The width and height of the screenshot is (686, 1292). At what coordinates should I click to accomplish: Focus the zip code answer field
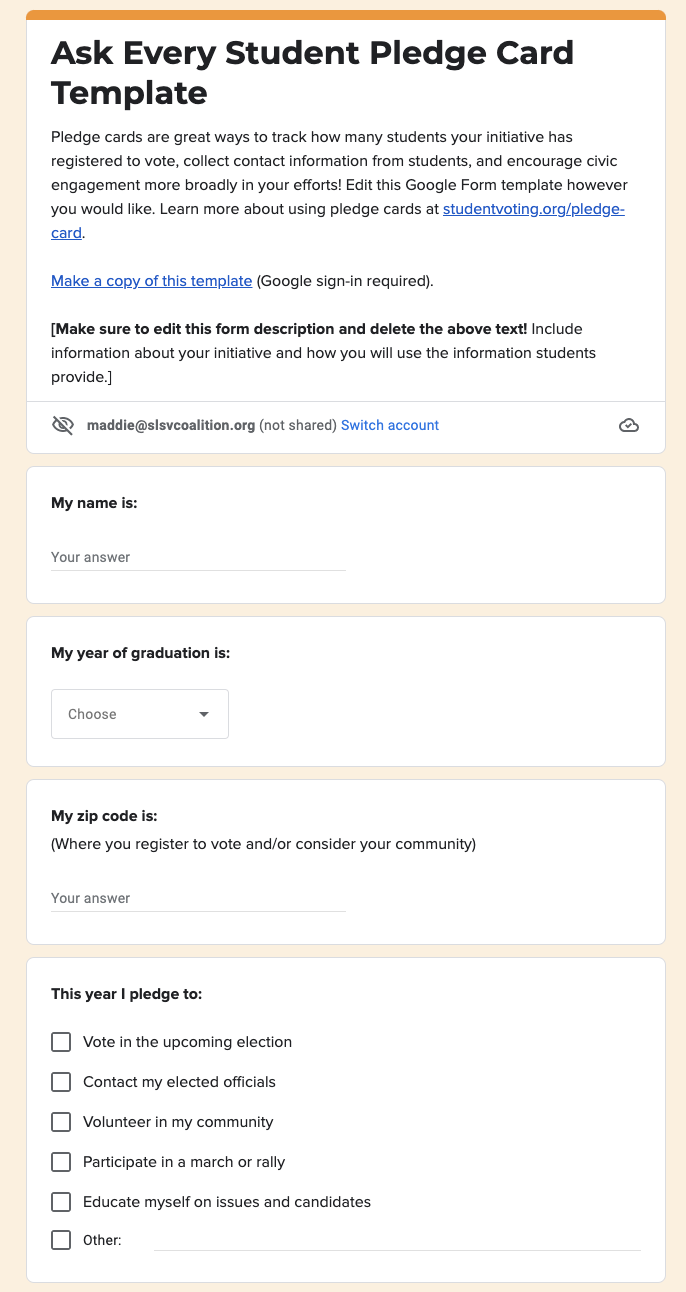(198, 898)
